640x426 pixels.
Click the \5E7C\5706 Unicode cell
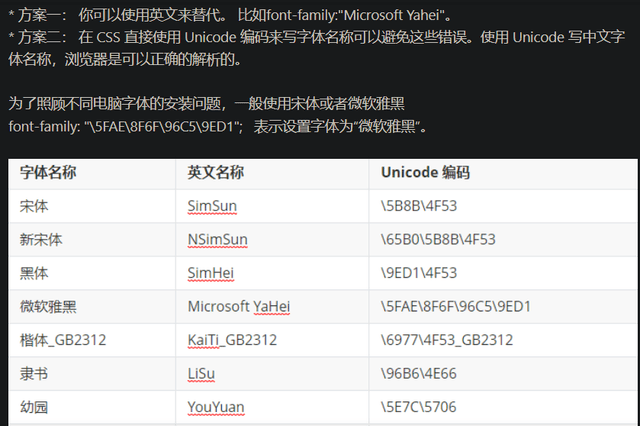[419, 407]
